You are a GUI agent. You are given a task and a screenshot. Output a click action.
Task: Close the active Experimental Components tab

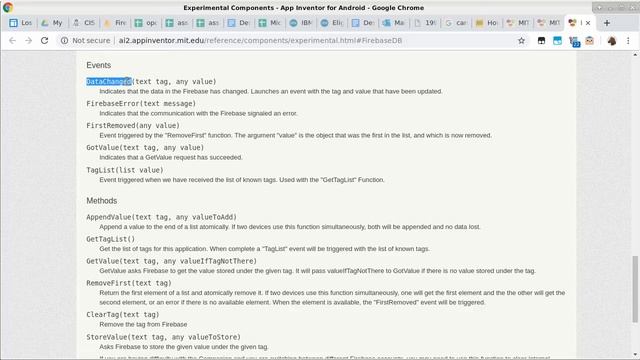click(588, 23)
